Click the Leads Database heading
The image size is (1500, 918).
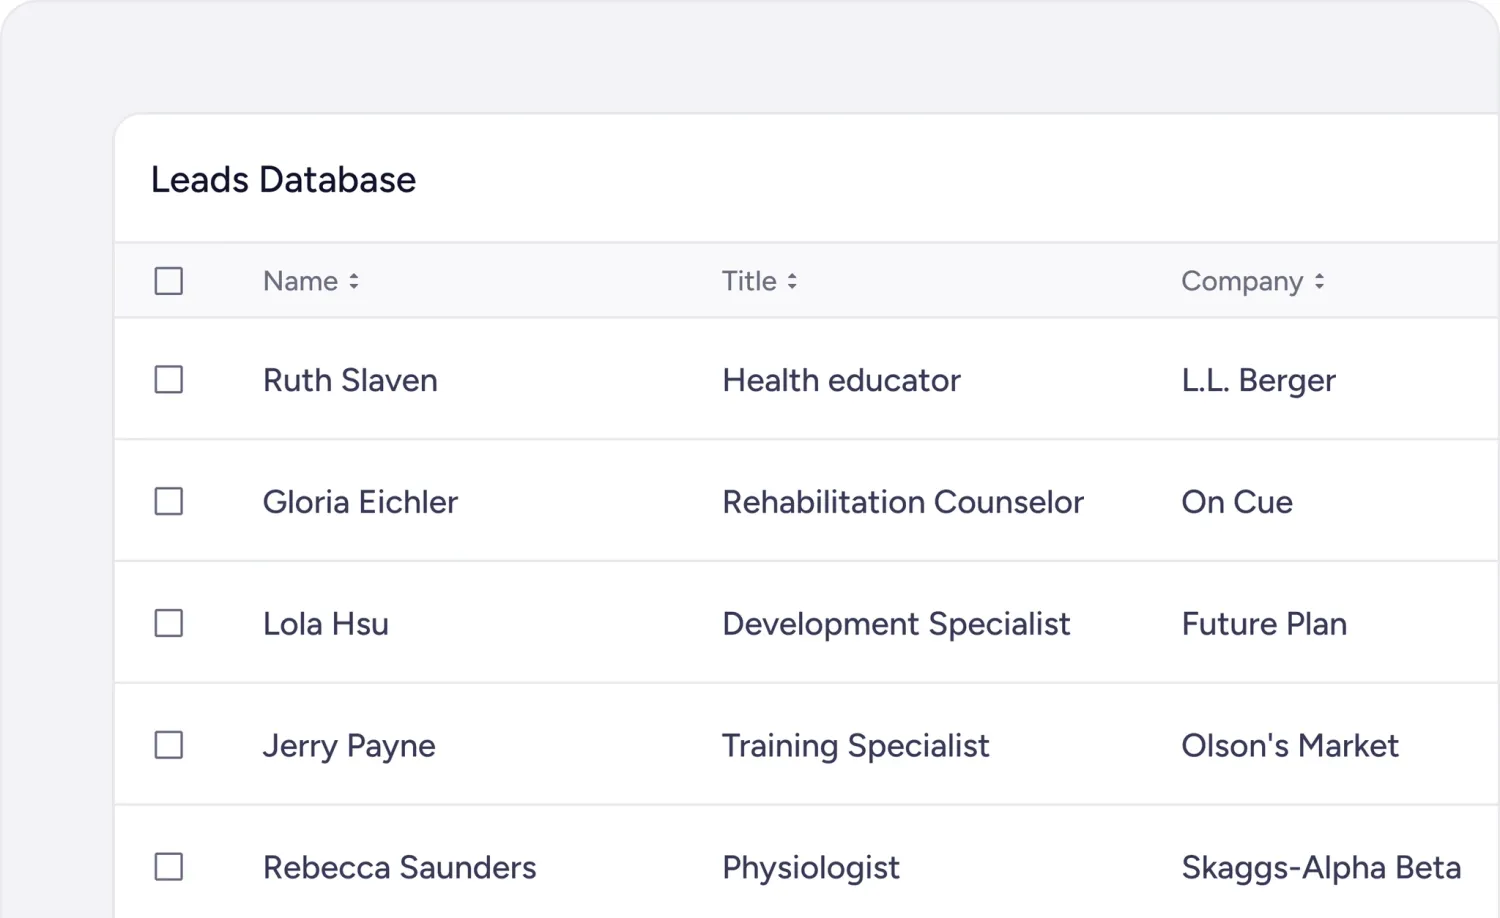(283, 180)
